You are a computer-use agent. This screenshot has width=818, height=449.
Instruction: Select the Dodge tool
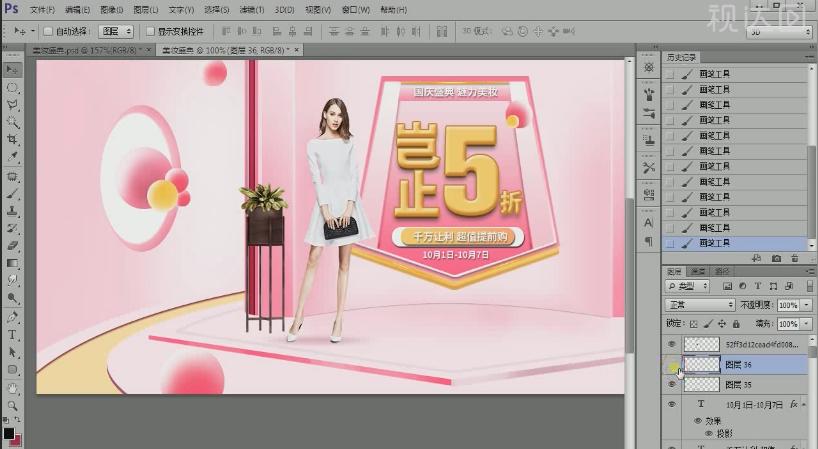12,298
